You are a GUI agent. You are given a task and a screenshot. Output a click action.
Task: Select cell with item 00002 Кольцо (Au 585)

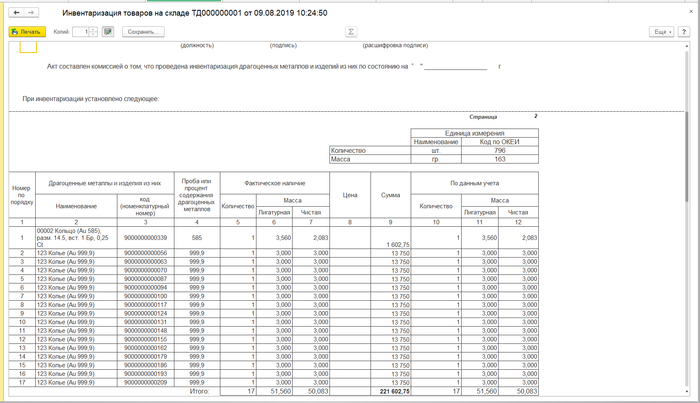[73, 237]
